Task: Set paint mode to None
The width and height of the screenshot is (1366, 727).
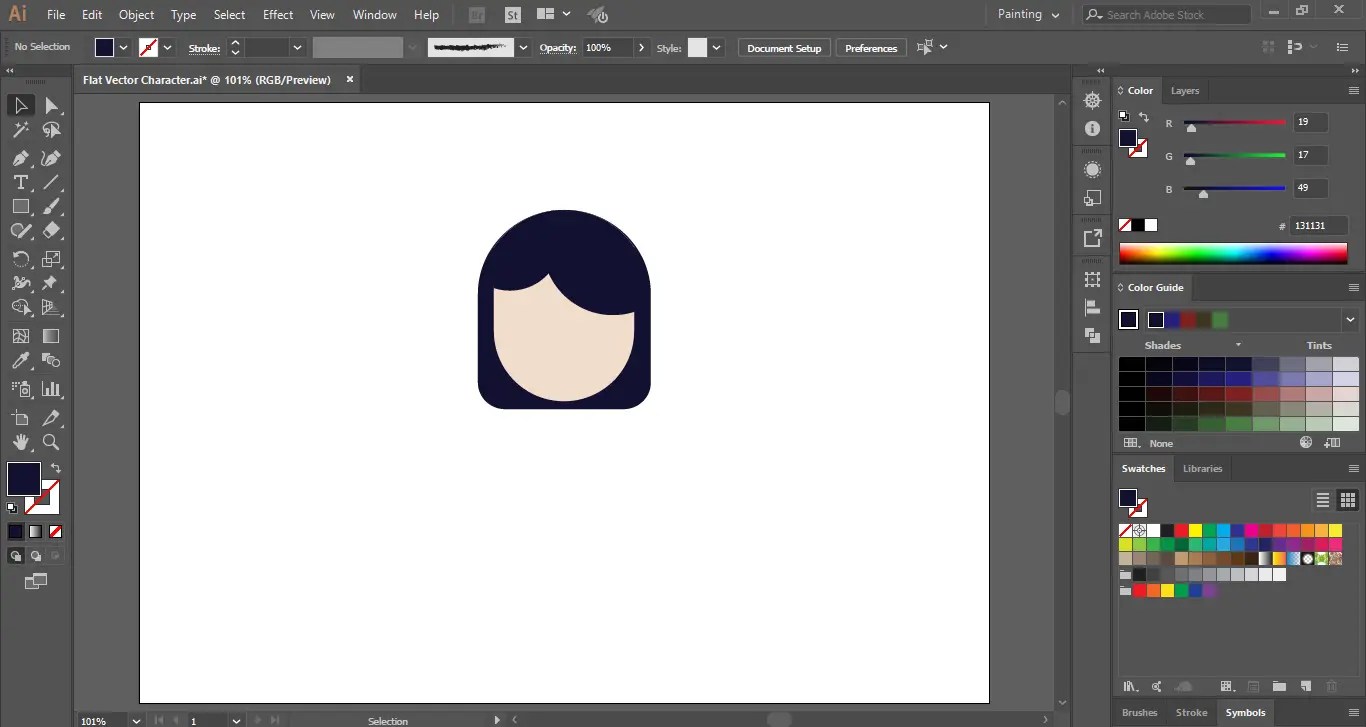Action: click(x=56, y=532)
